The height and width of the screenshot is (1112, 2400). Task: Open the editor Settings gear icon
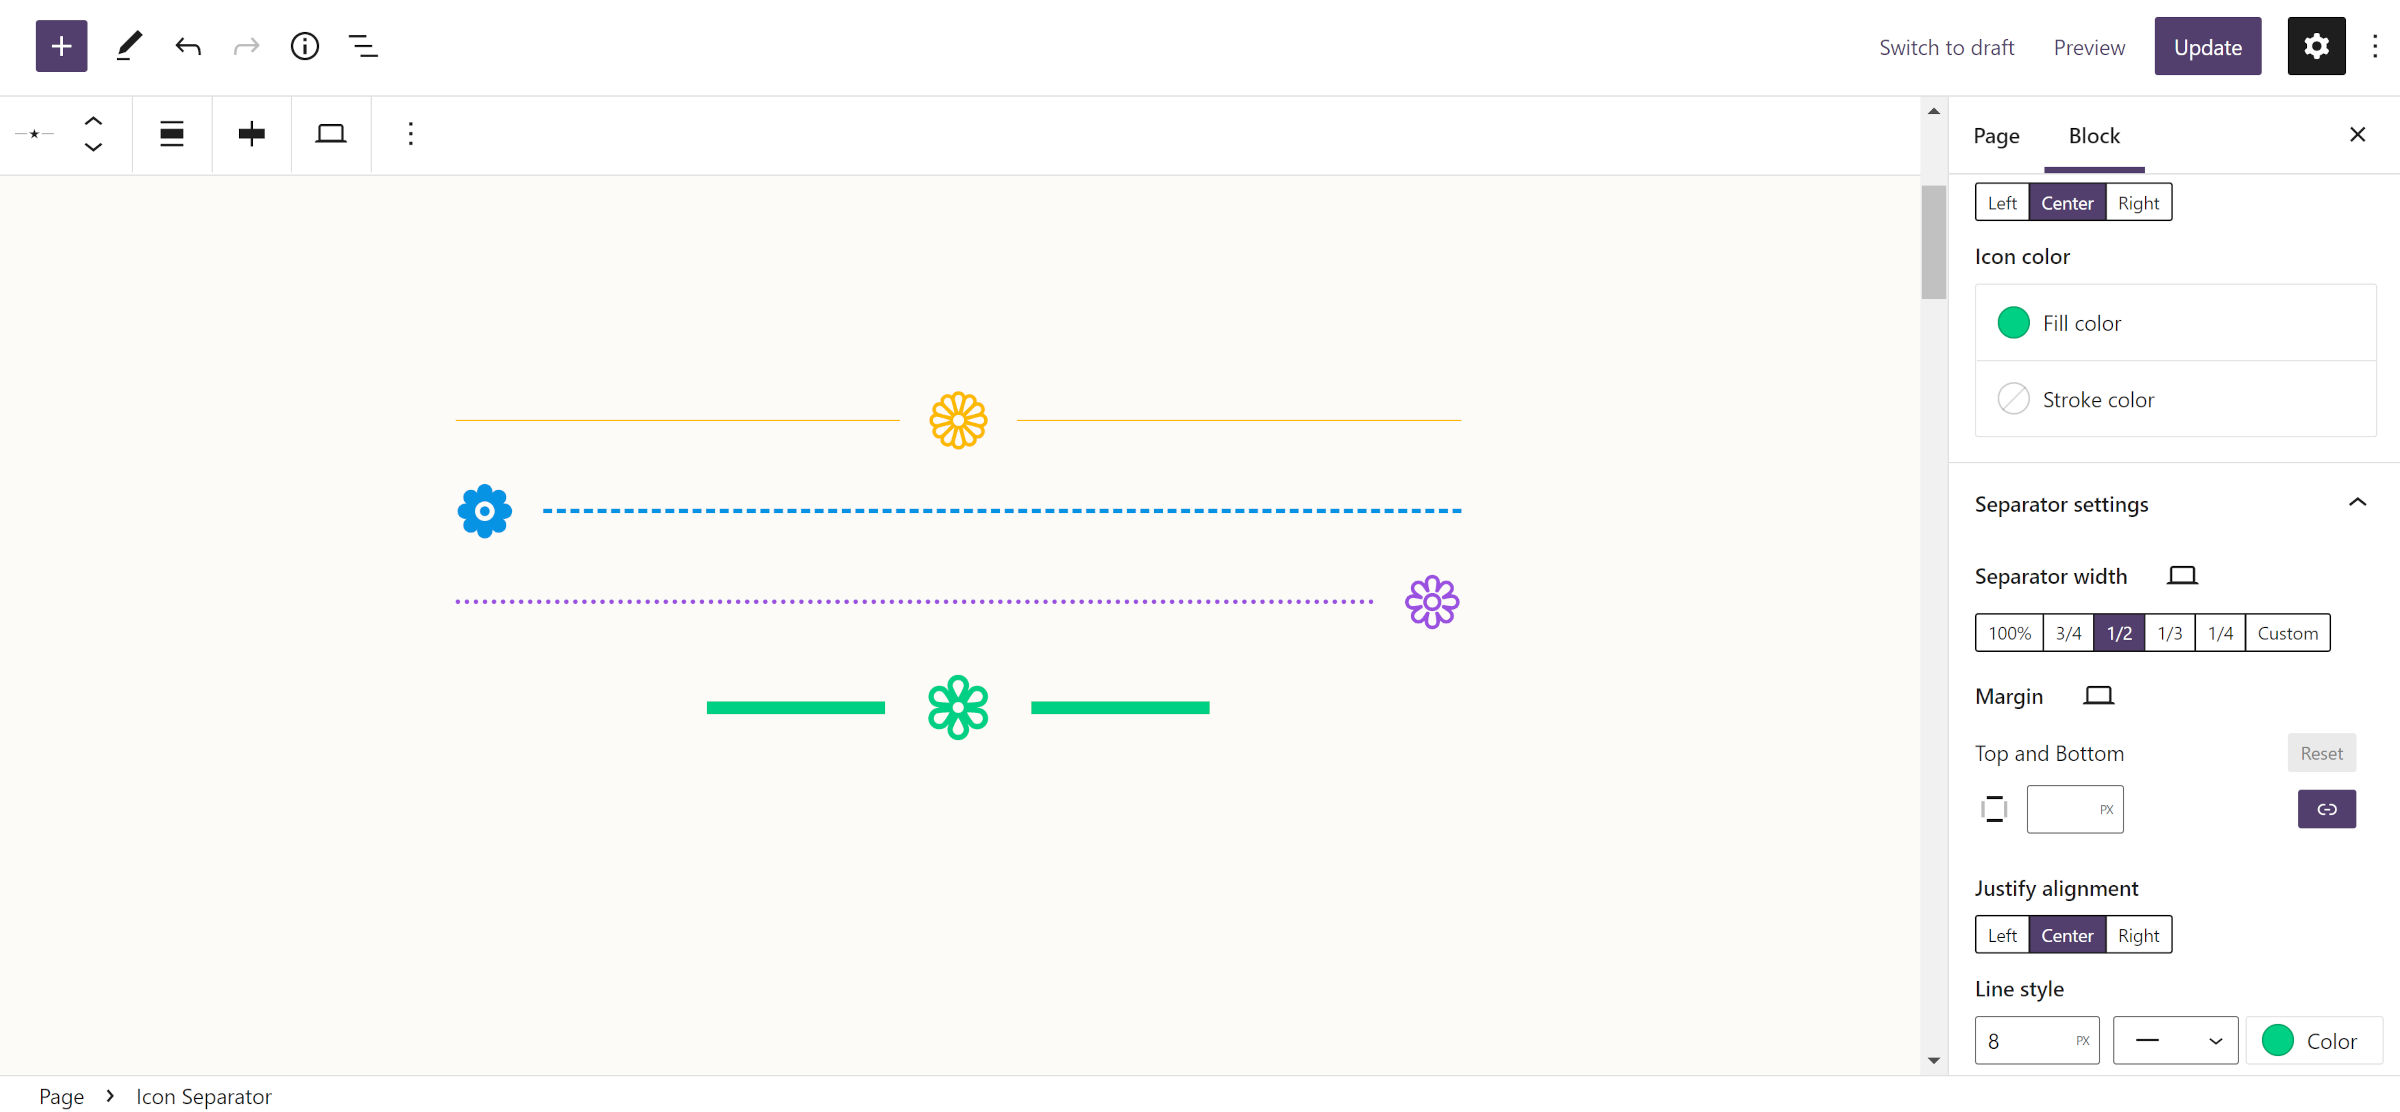coord(2316,46)
